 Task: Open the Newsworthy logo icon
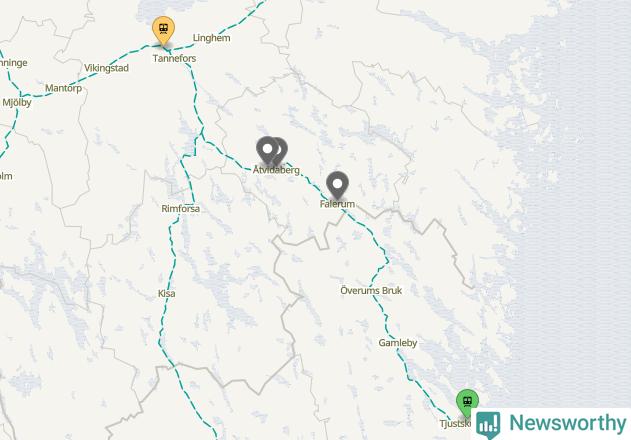488,425
